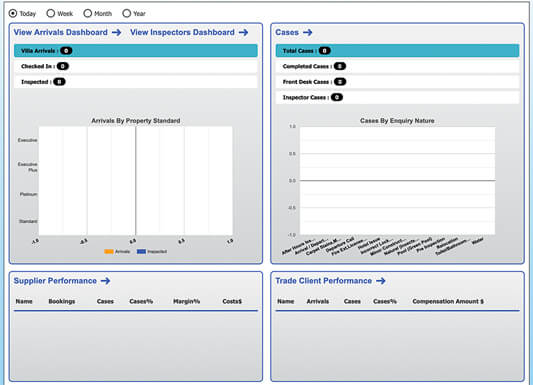Sort trade client table by Cases% column
This screenshot has width=533, height=385.
(x=385, y=301)
